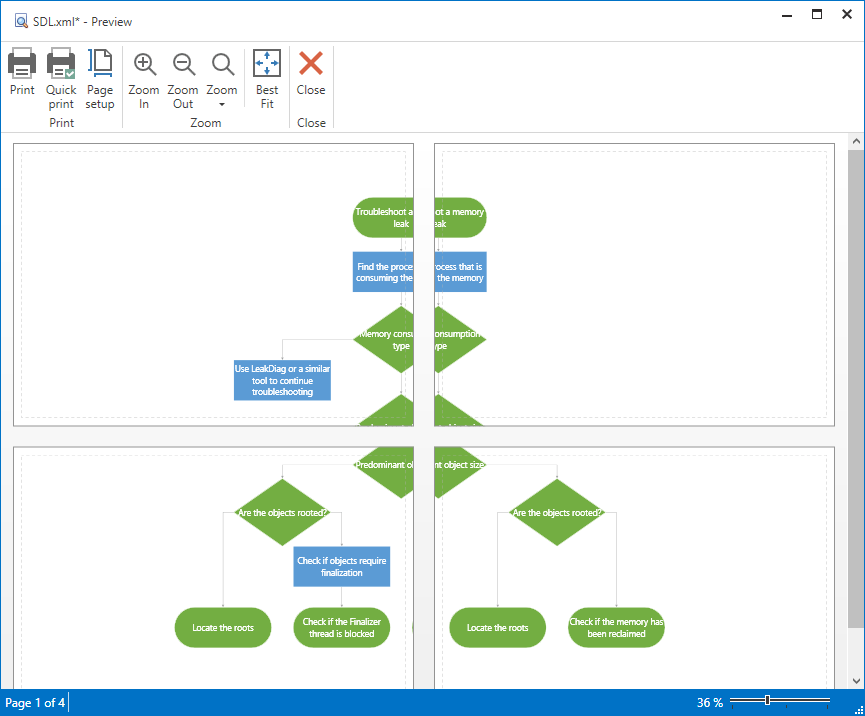Click 'Check if the memory has been reclaimed' node
Screen dimensions: 865x716
(x=616, y=628)
